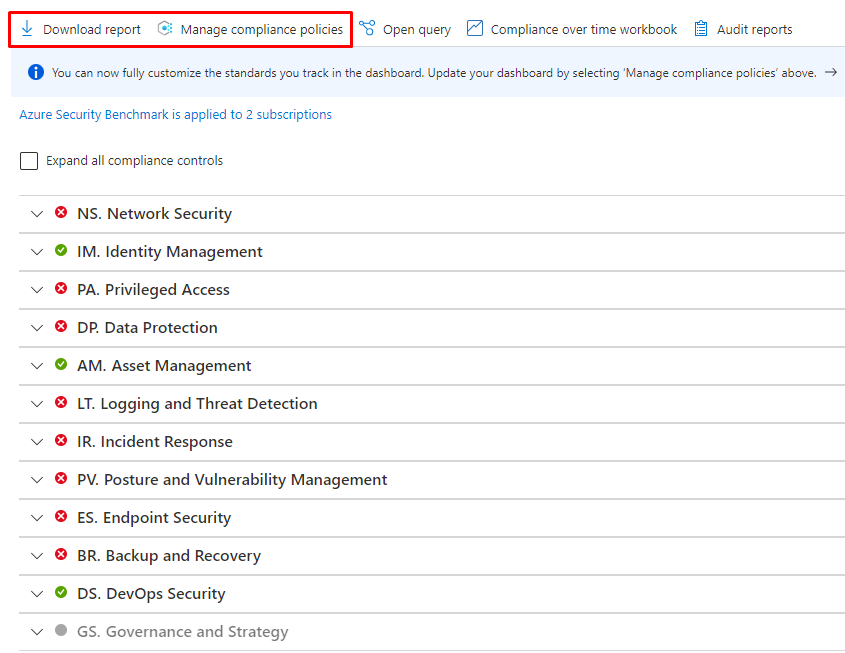Expand the DP. Data Protection chevron
Screen dimensions: 845x653
(x=37, y=328)
